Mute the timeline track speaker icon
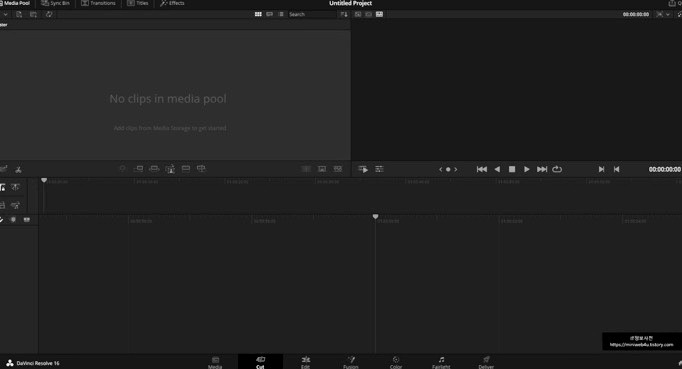The image size is (682, 369). [x=13, y=220]
